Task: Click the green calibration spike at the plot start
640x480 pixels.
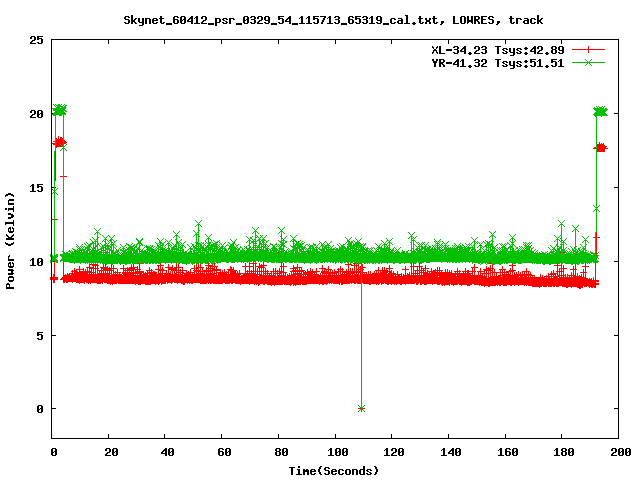Action: (60, 110)
